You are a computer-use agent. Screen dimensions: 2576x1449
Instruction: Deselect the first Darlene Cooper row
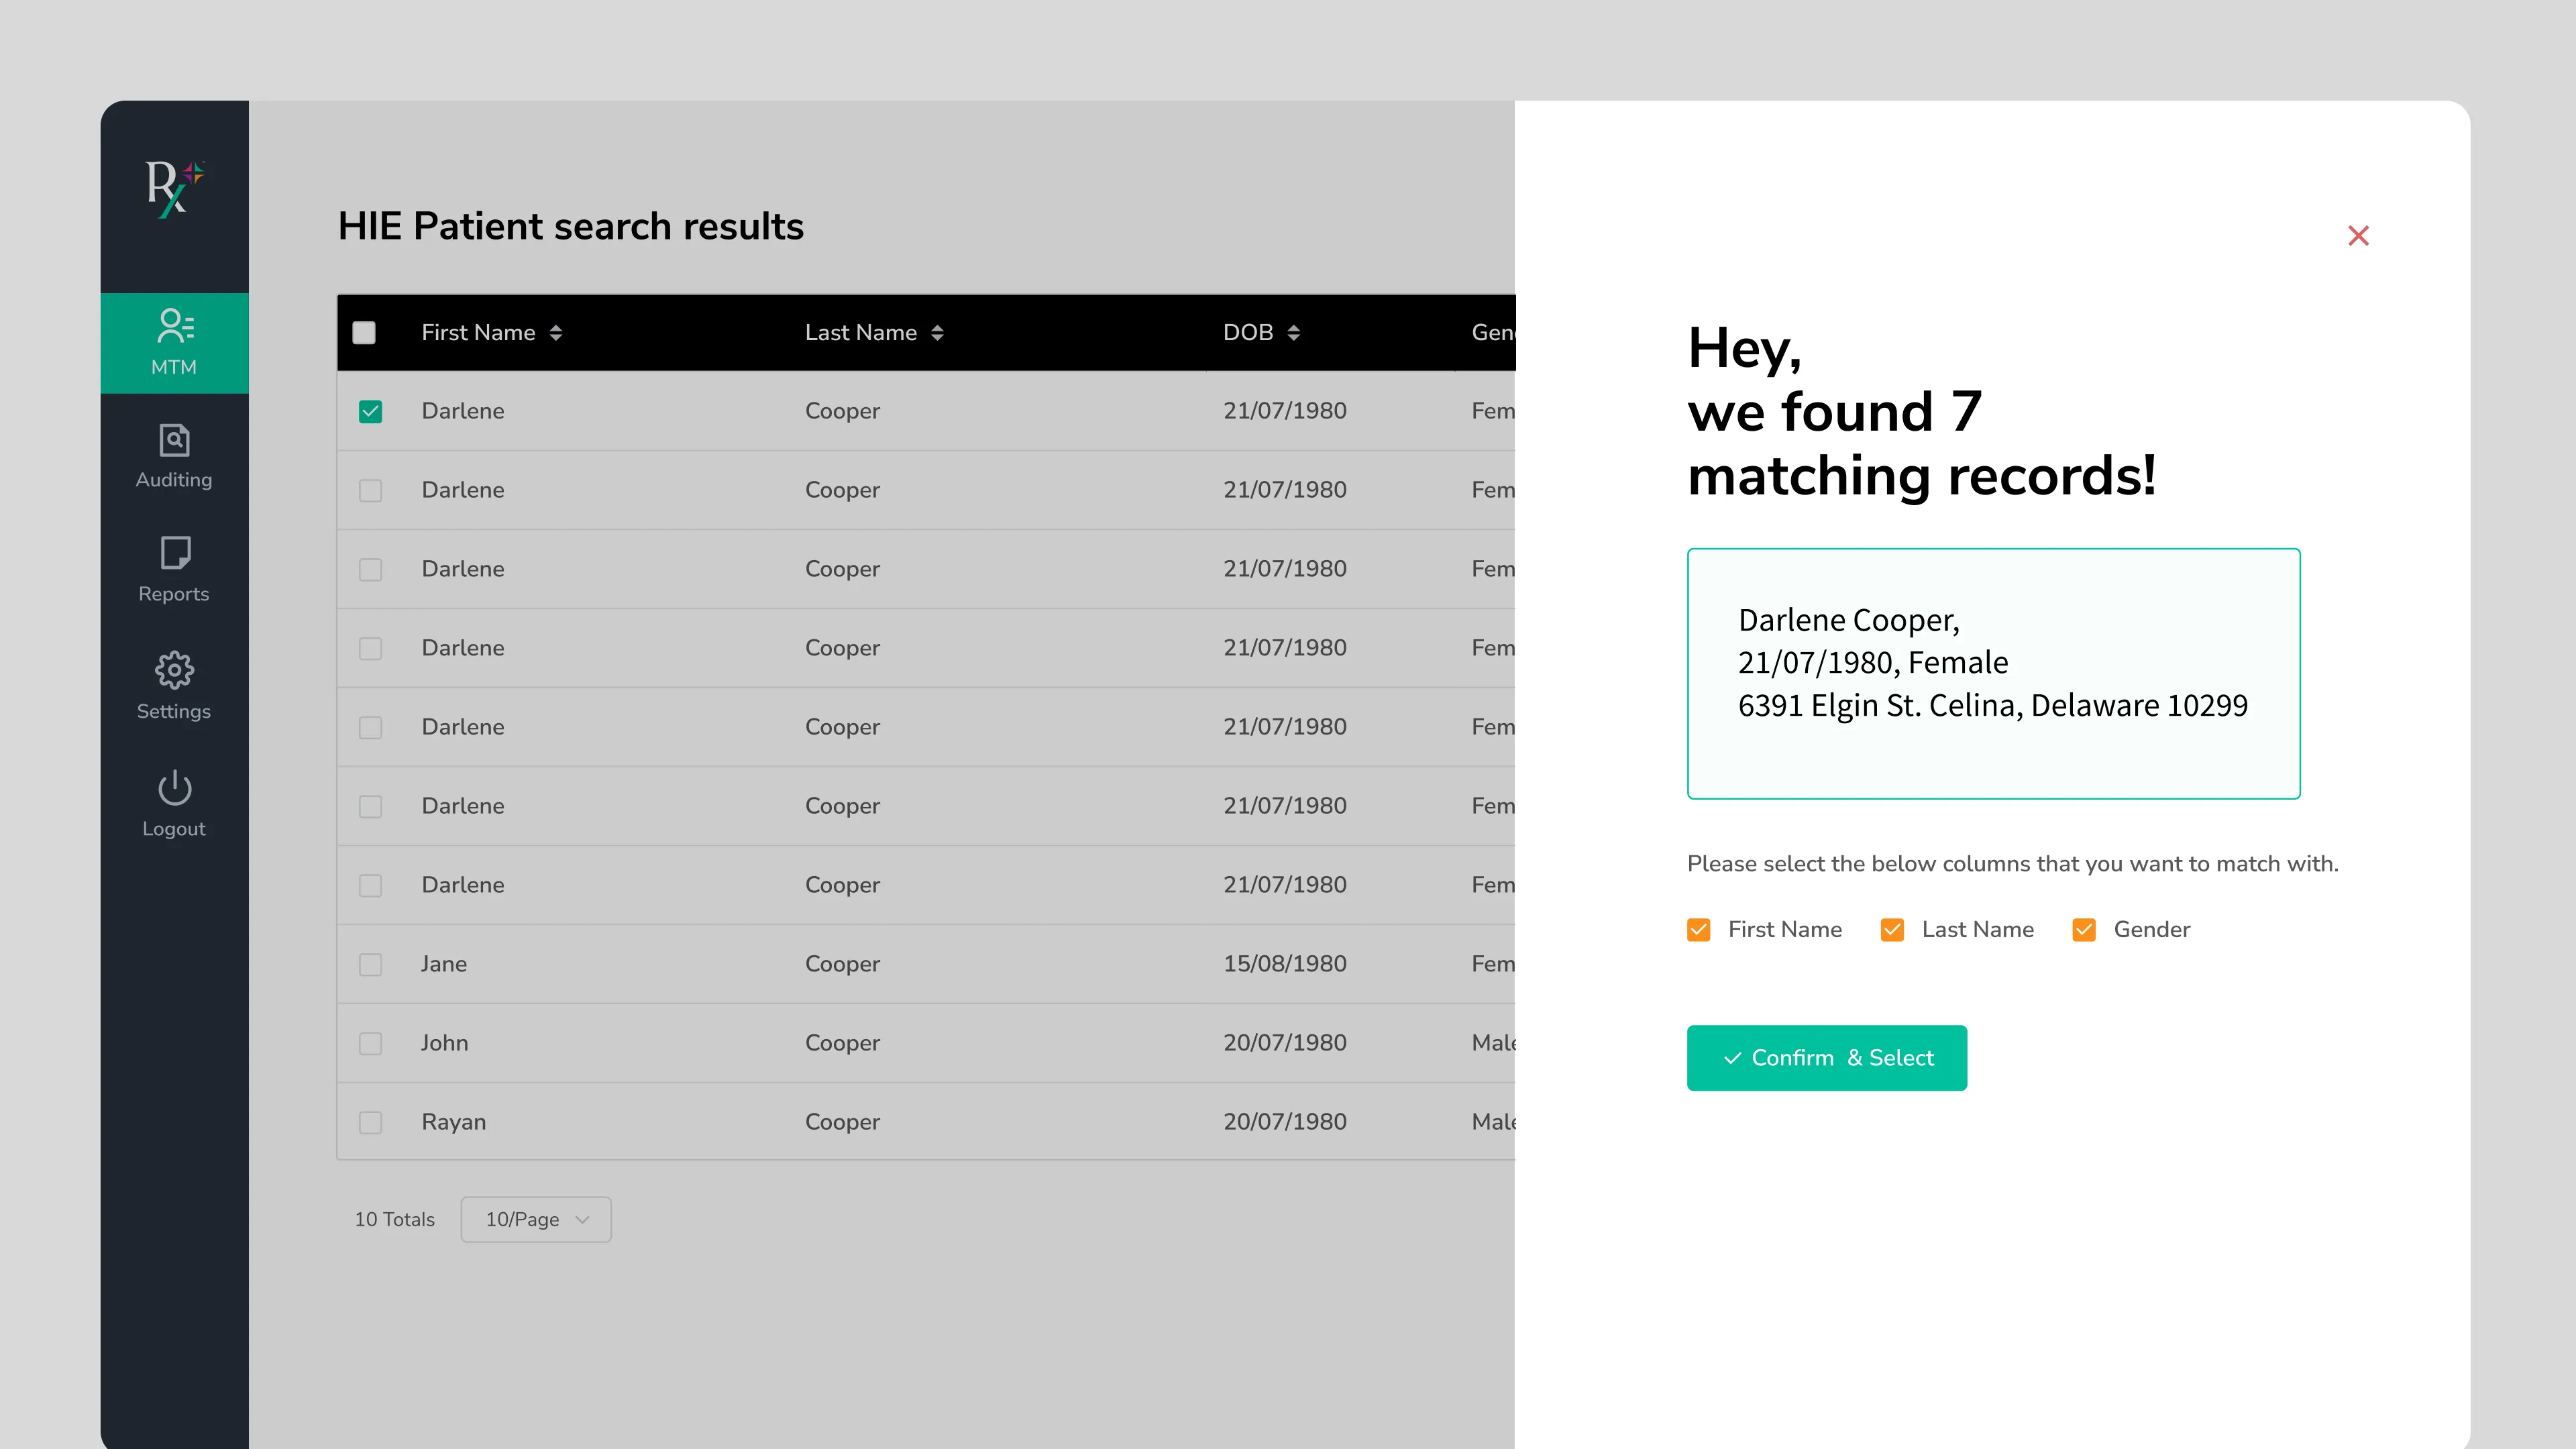coord(370,412)
